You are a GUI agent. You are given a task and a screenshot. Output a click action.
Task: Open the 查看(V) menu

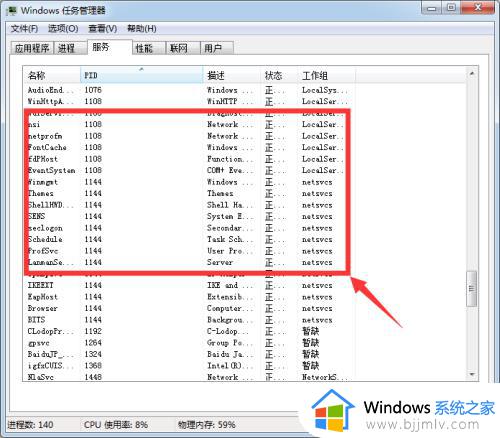pos(102,29)
